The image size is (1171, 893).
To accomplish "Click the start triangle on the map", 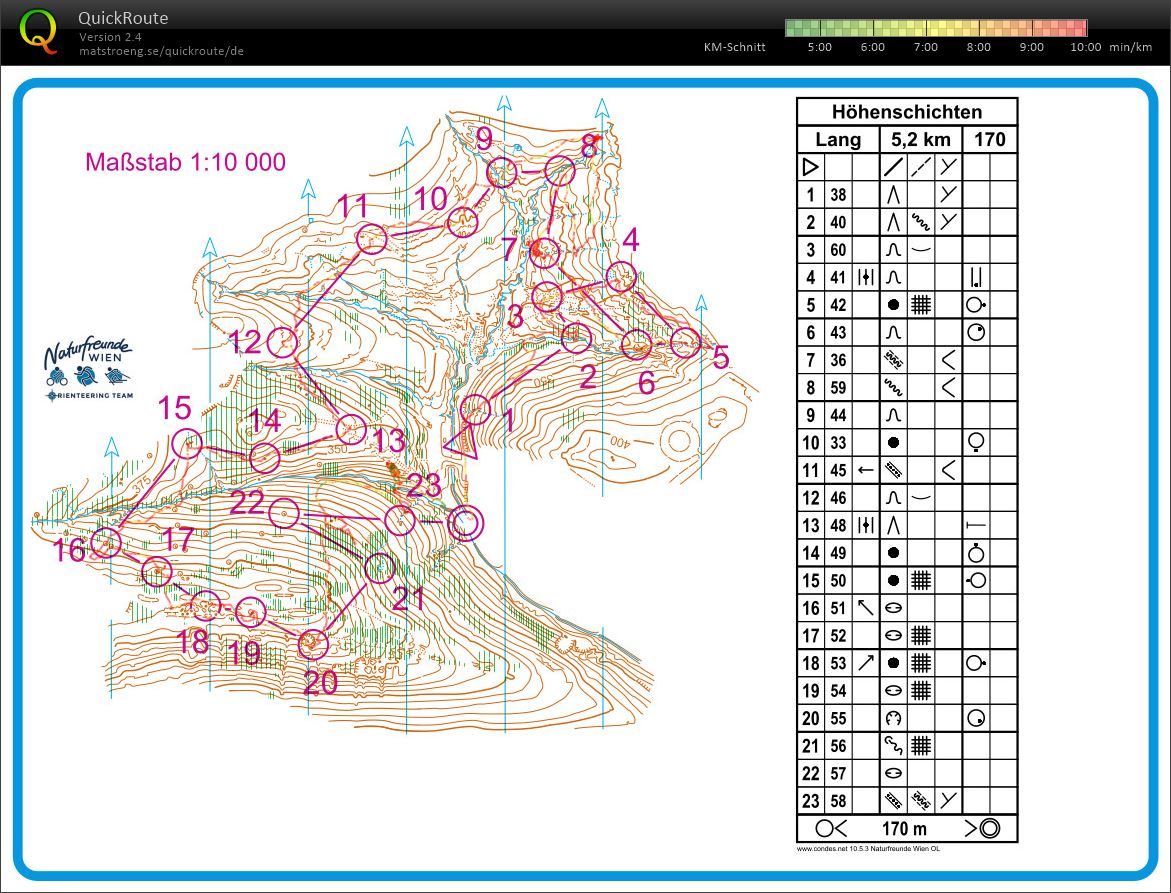I will (x=462, y=444).
